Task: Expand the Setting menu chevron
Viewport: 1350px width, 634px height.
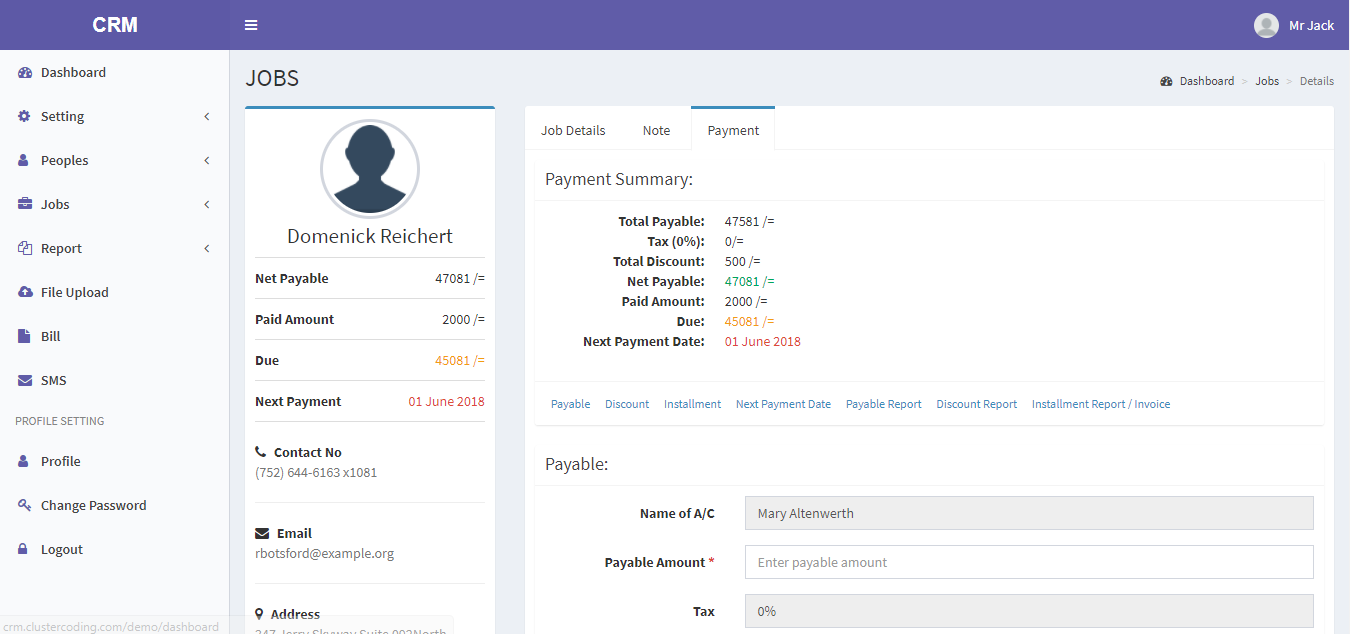Action: click(207, 117)
